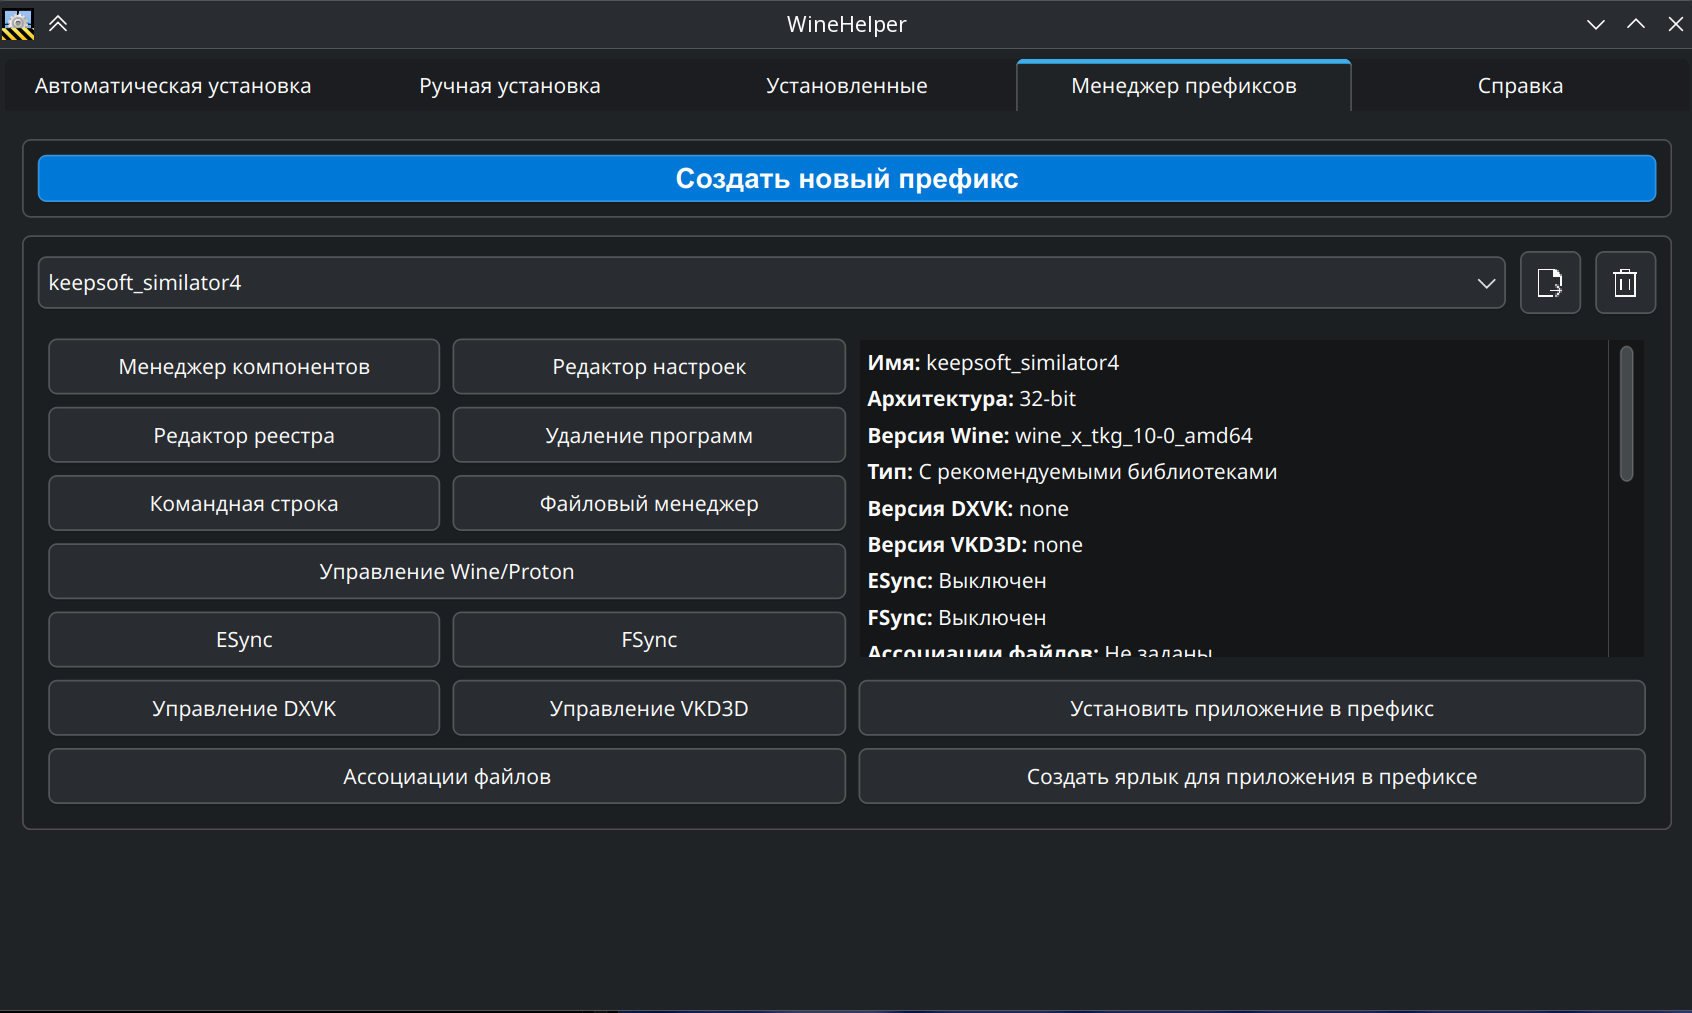
Task: Click Управление Wine/Proton button
Action: pos(447,571)
